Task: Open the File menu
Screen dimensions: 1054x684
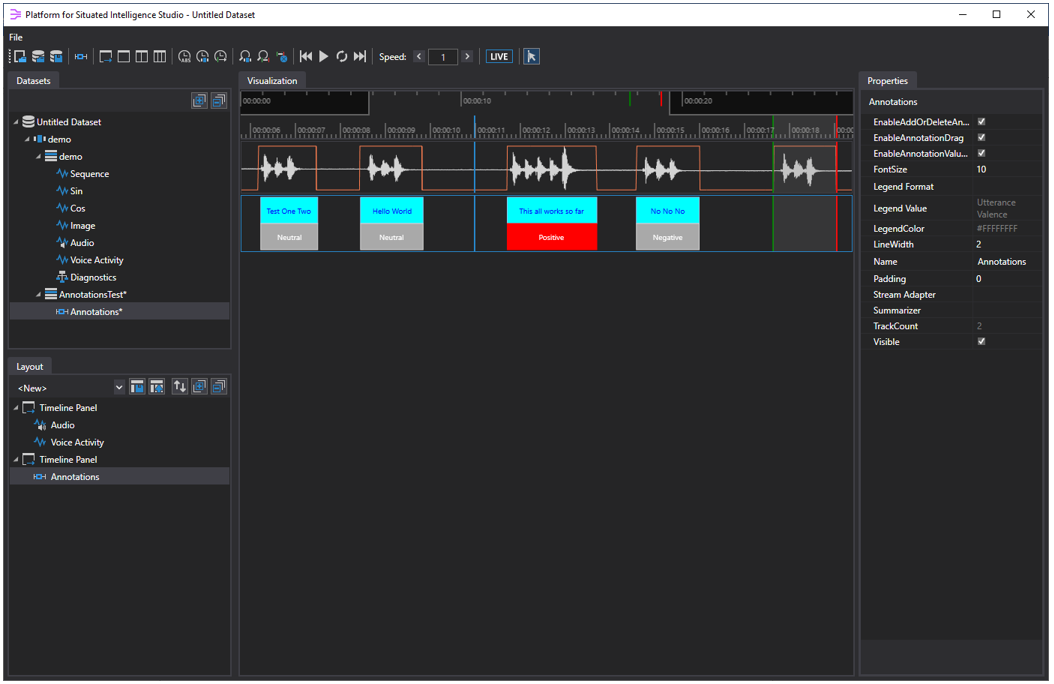Action: click(16, 37)
